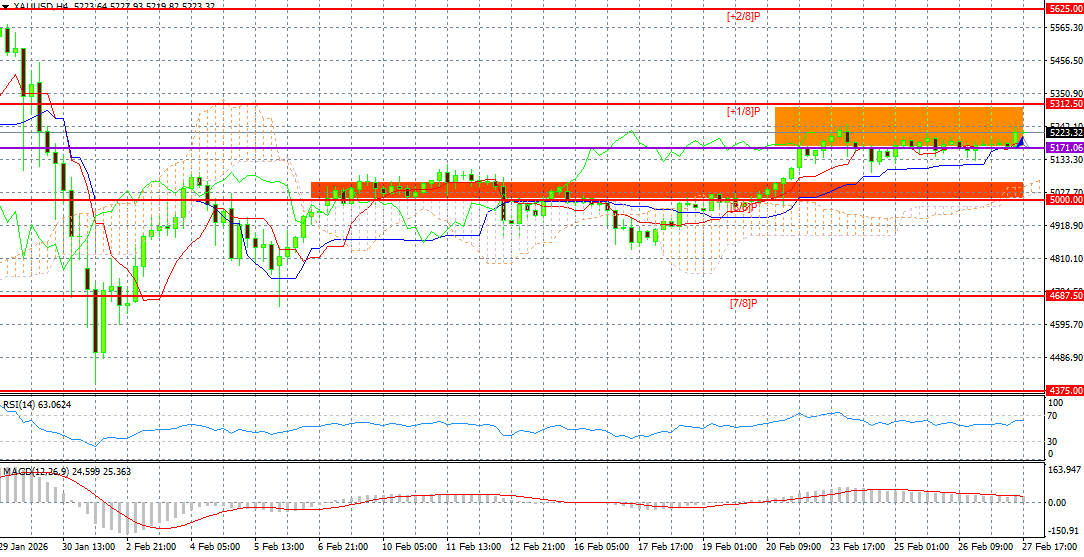
Task: Click the red 5625.00 price level tag
Action: 1065,9
